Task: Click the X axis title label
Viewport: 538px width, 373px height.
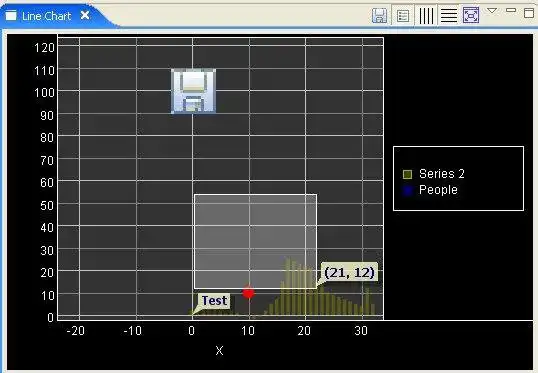Action: (219, 350)
